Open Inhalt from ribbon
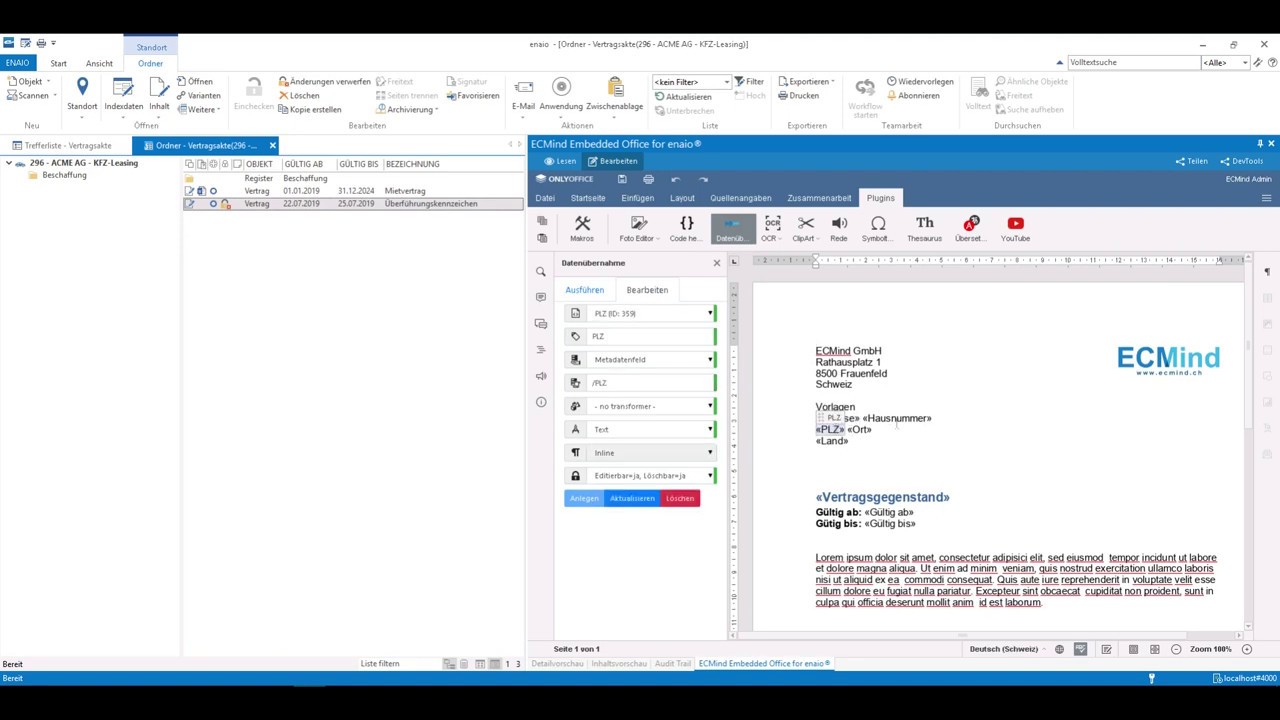The height and width of the screenshot is (720, 1280). [159, 94]
